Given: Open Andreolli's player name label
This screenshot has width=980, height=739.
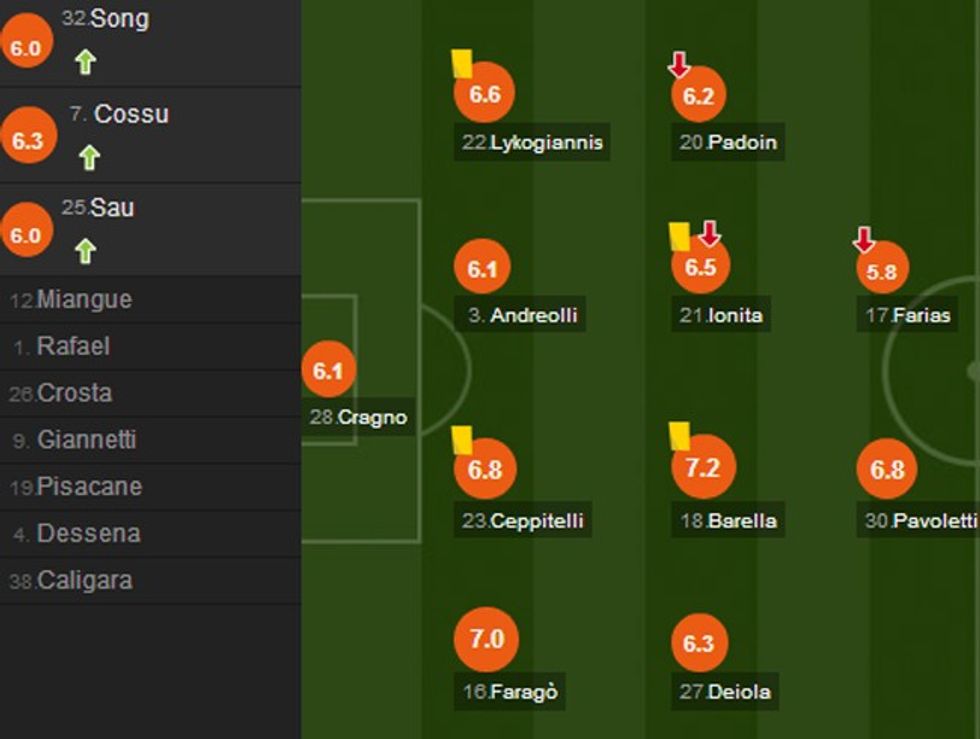Looking at the screenshot, I should tap(522, 315).
